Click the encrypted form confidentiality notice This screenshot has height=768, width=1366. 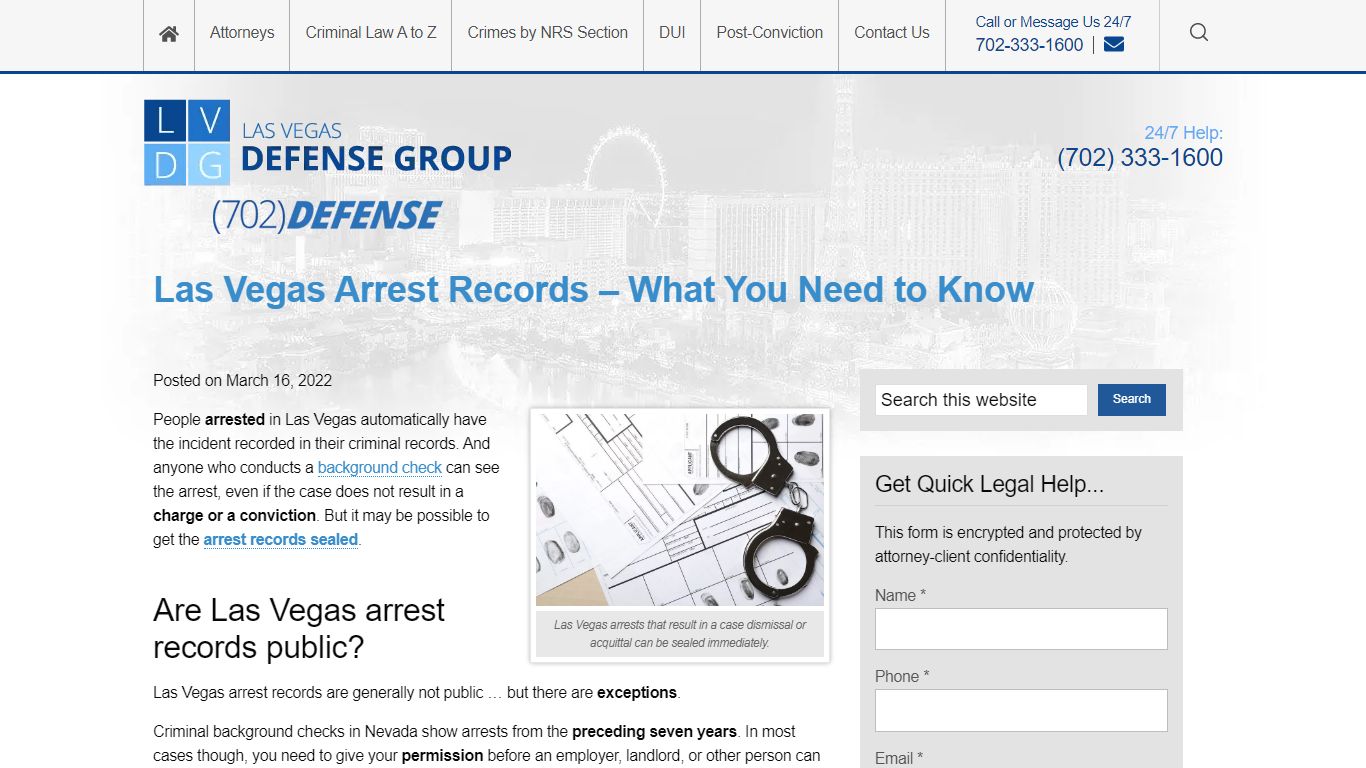pyautogui.click(x=1008, y=544)
